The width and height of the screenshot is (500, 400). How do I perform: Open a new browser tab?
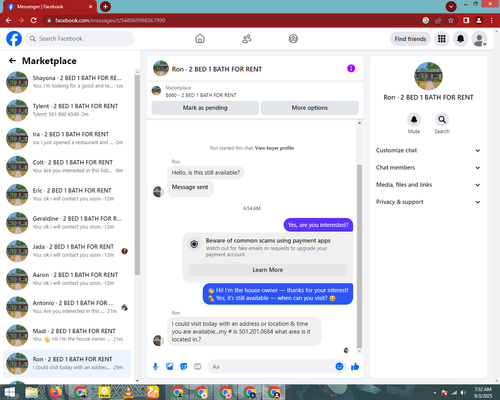(105, 6)
